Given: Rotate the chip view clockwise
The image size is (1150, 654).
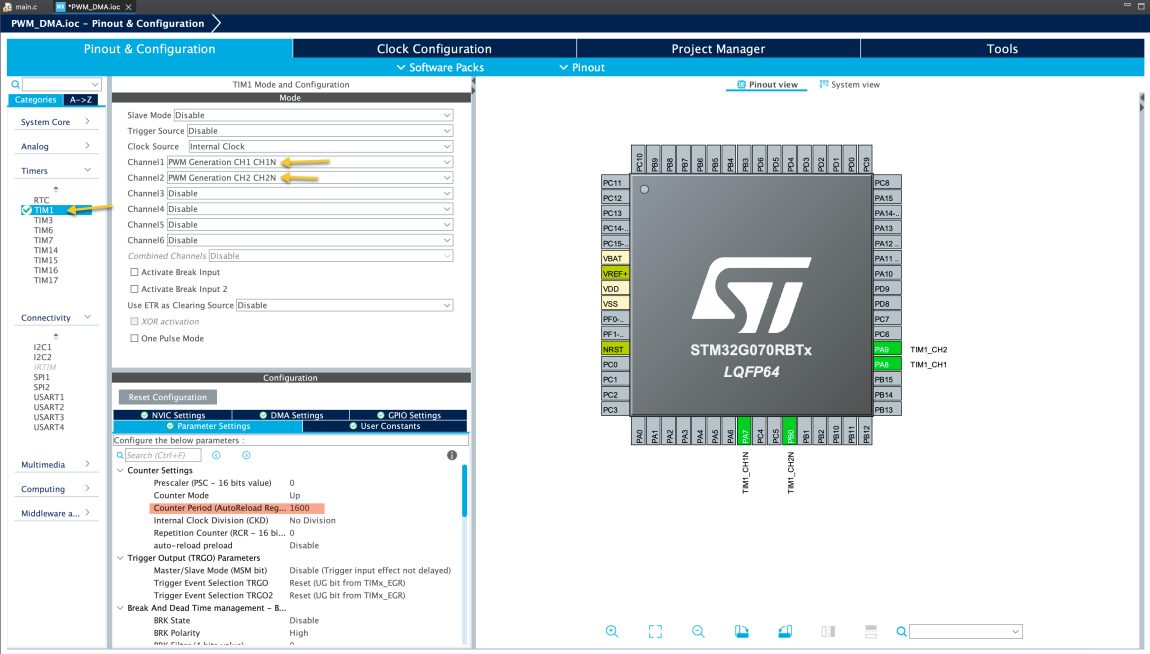Looking at the screenshot, I should coord(741,631).
